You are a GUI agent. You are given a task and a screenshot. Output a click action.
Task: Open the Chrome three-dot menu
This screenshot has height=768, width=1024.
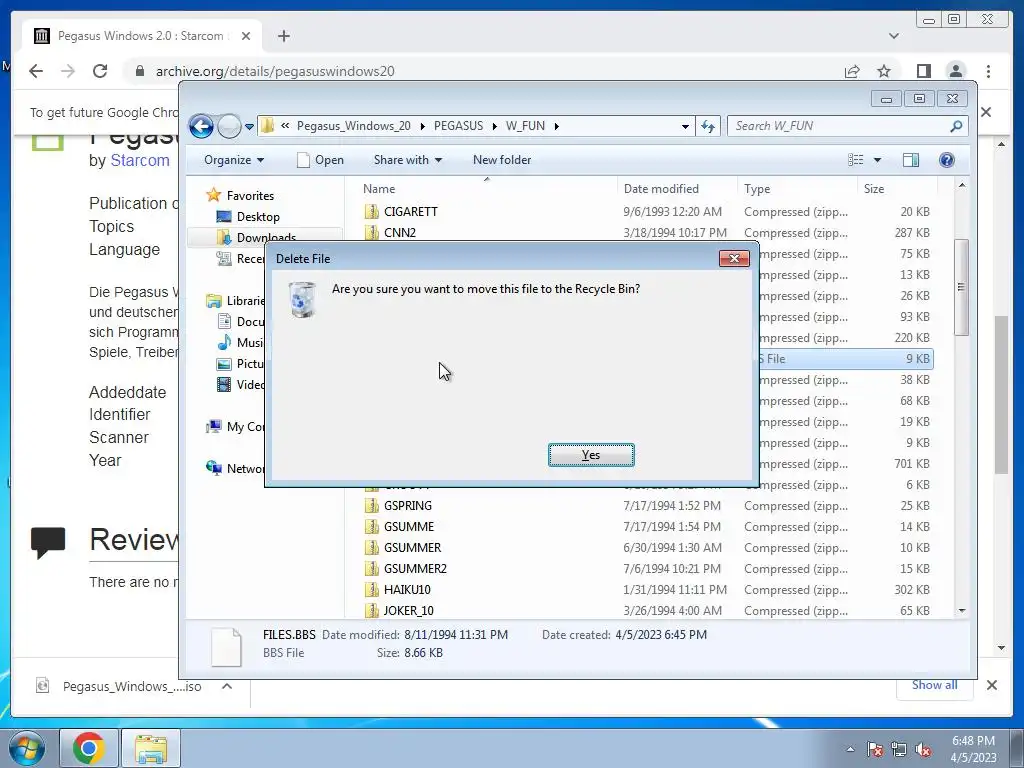(x=989, y=71)
